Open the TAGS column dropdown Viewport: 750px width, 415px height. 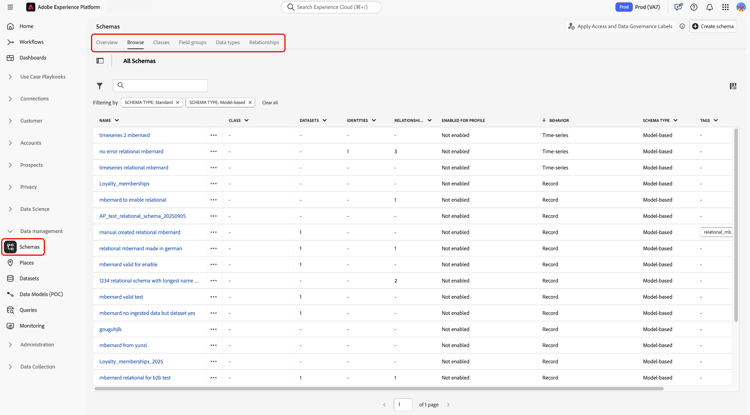pyautogui.click(x=716, y=120)
